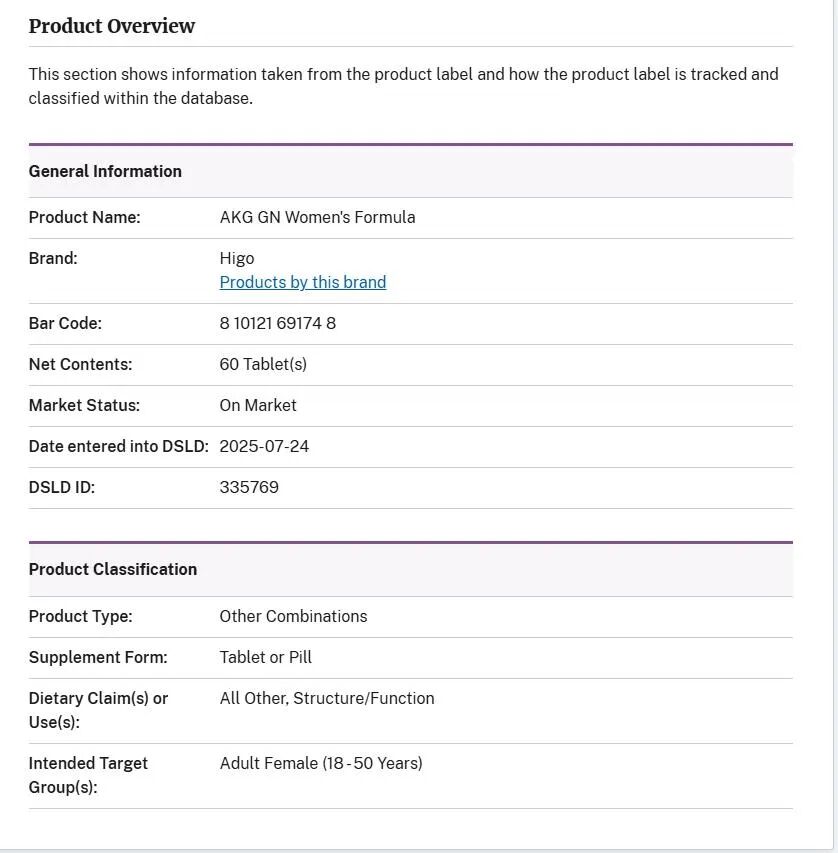Open the "Products by this brand" link

[302, 283]
